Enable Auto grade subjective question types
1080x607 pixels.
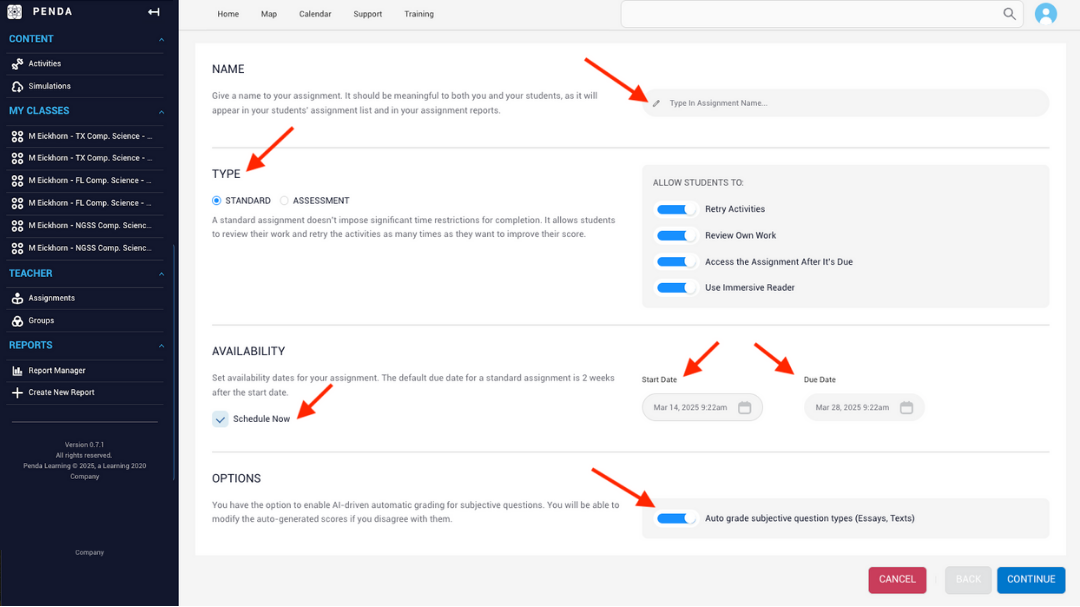[676, 518]
